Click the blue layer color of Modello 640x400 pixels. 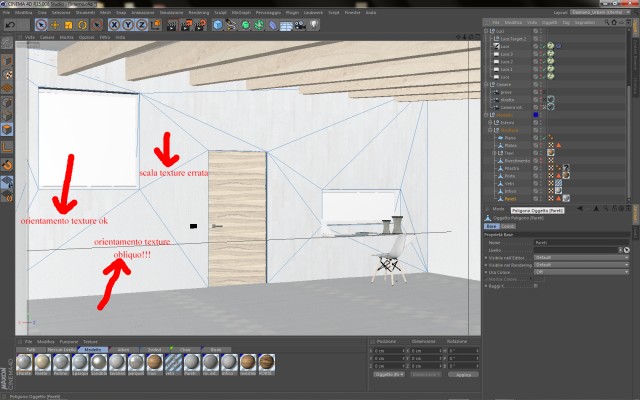[536, 115]
